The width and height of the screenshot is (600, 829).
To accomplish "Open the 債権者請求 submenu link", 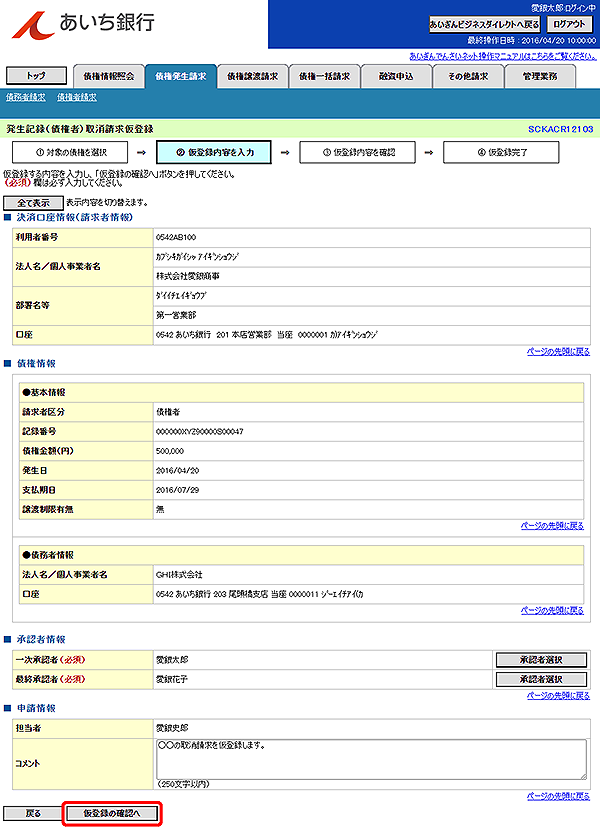I will 77,97.
